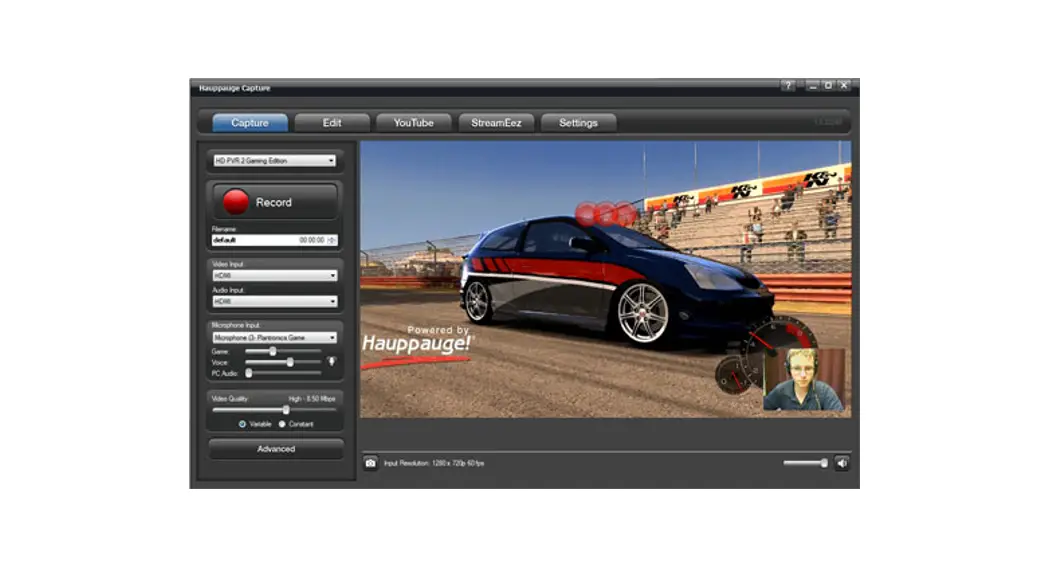Adjust the Voice volume slider

pyautogui.click(x=283, y=362)
